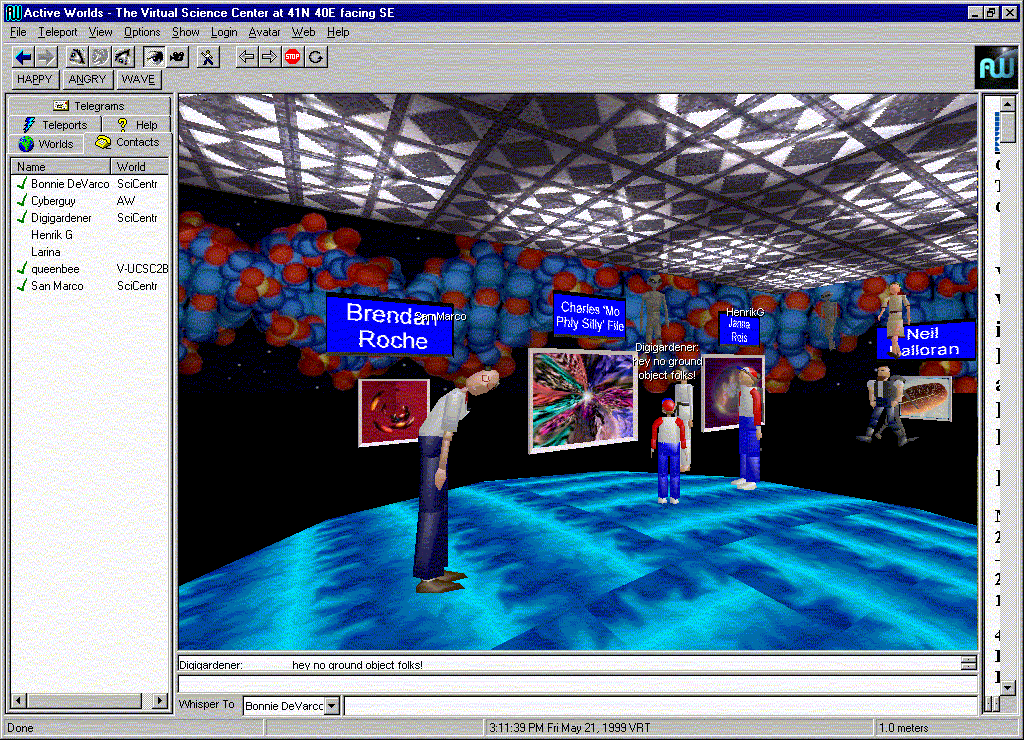Trigger the ANGRY avatar gesture

point(88,80)
